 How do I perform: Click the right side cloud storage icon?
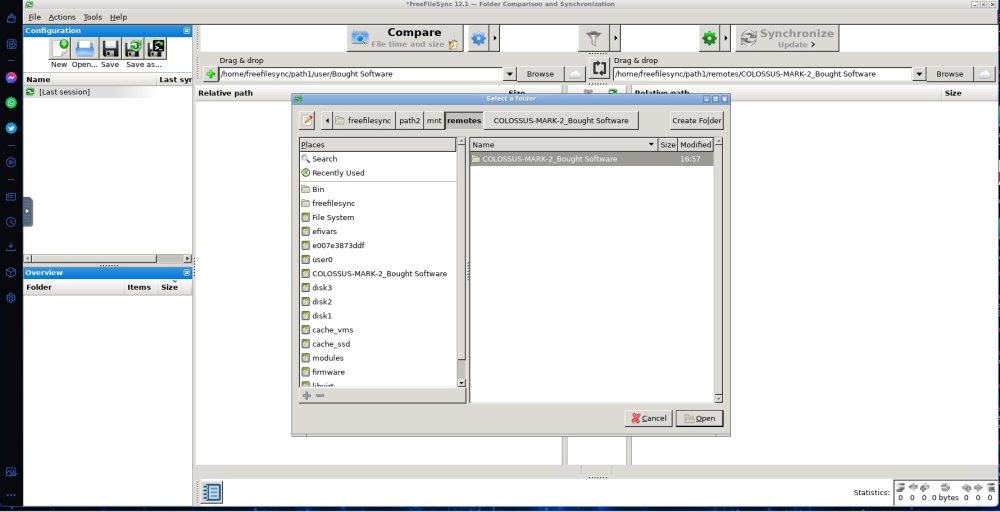coord(985,74)
